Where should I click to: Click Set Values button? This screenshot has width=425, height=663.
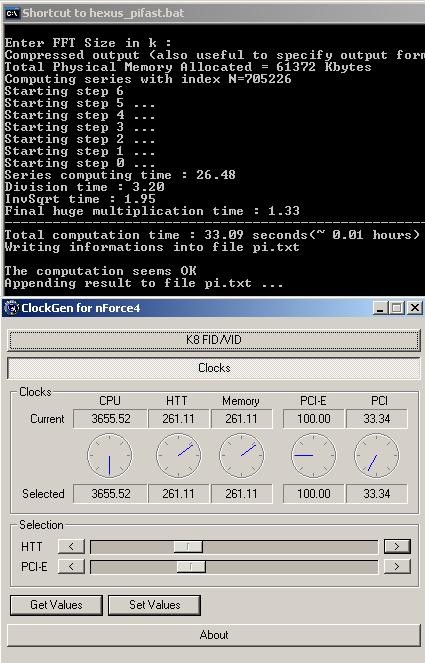pos(154,605)
